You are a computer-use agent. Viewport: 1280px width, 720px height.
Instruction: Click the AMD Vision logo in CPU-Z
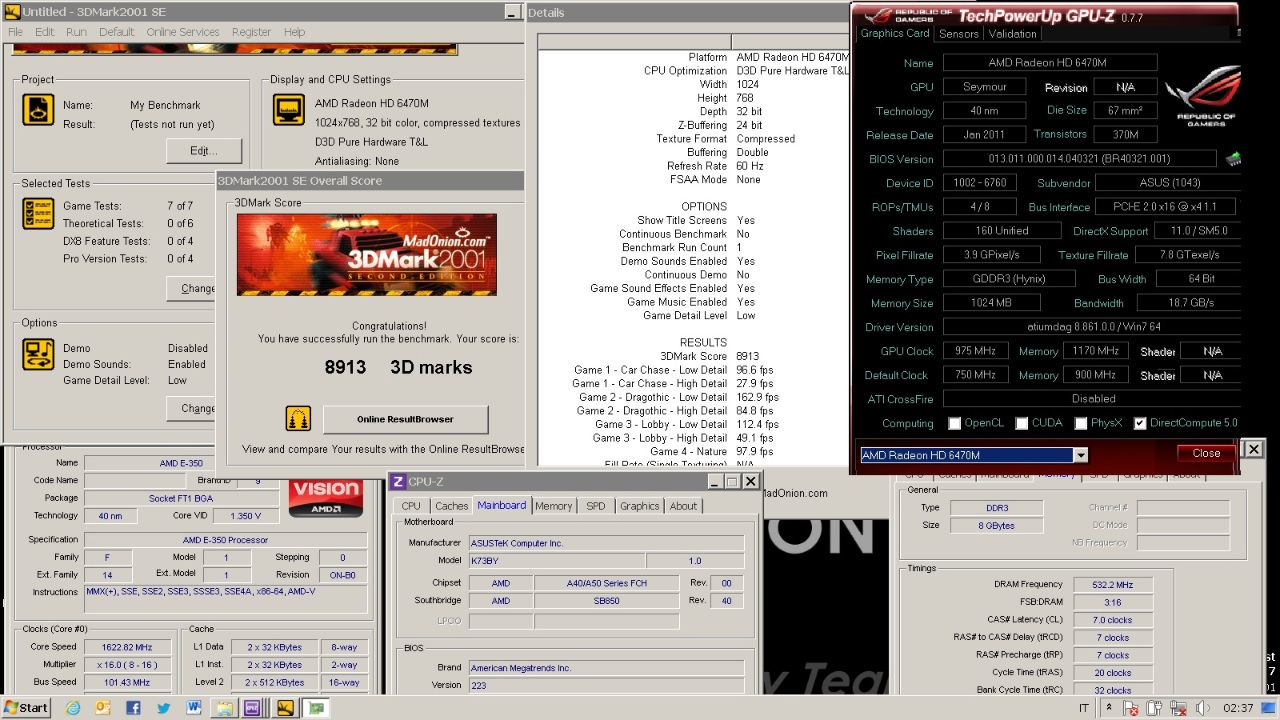325,498
